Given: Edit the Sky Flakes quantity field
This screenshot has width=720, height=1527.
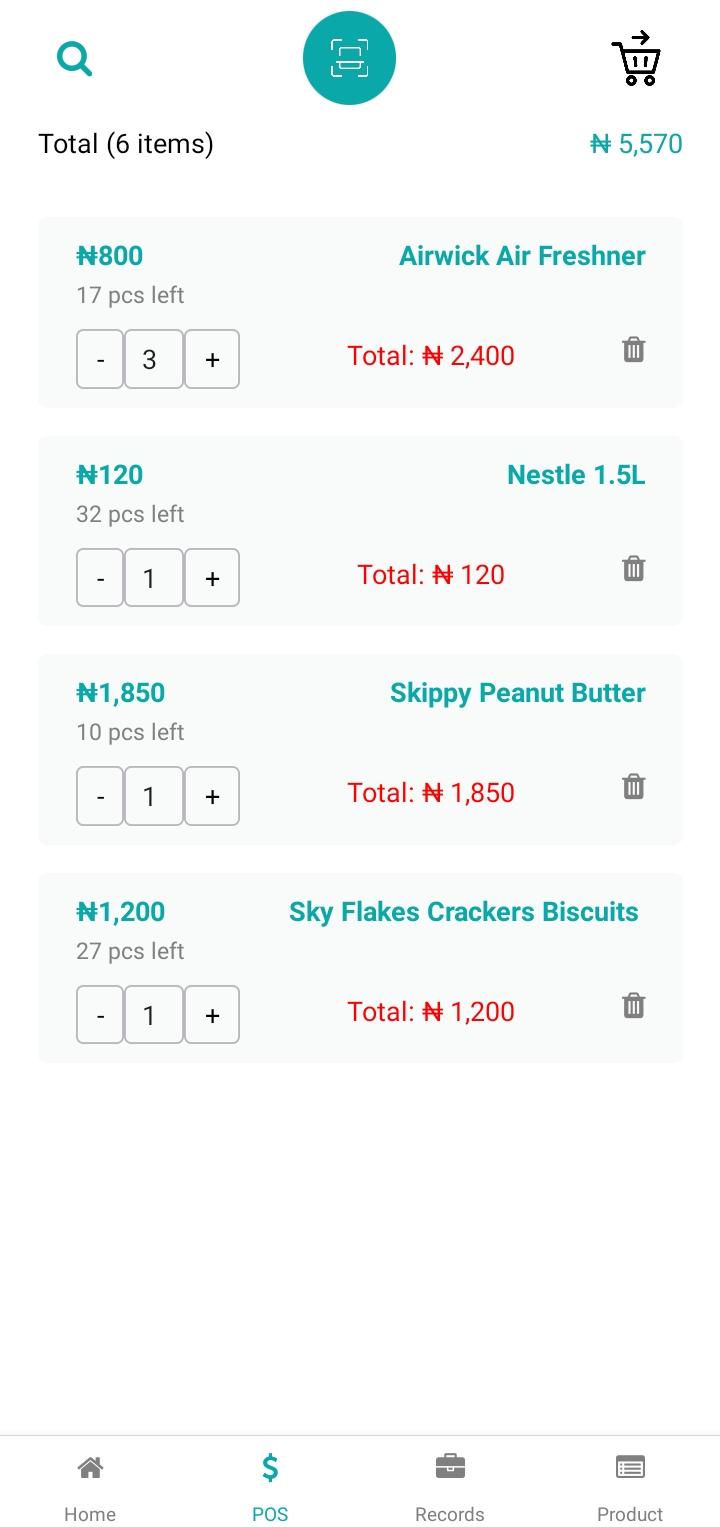Looking at the screenshot, I should click(x=154, y=1015).
